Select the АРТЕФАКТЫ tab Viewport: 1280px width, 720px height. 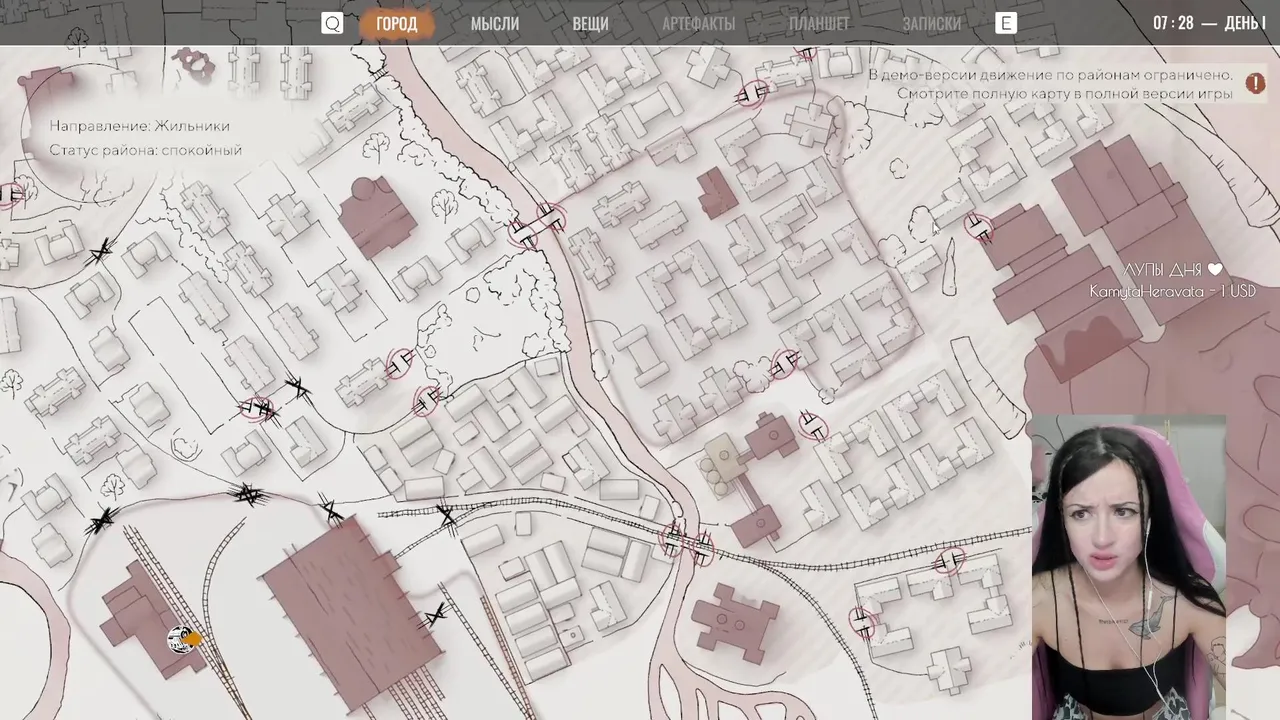coord(698,24)
